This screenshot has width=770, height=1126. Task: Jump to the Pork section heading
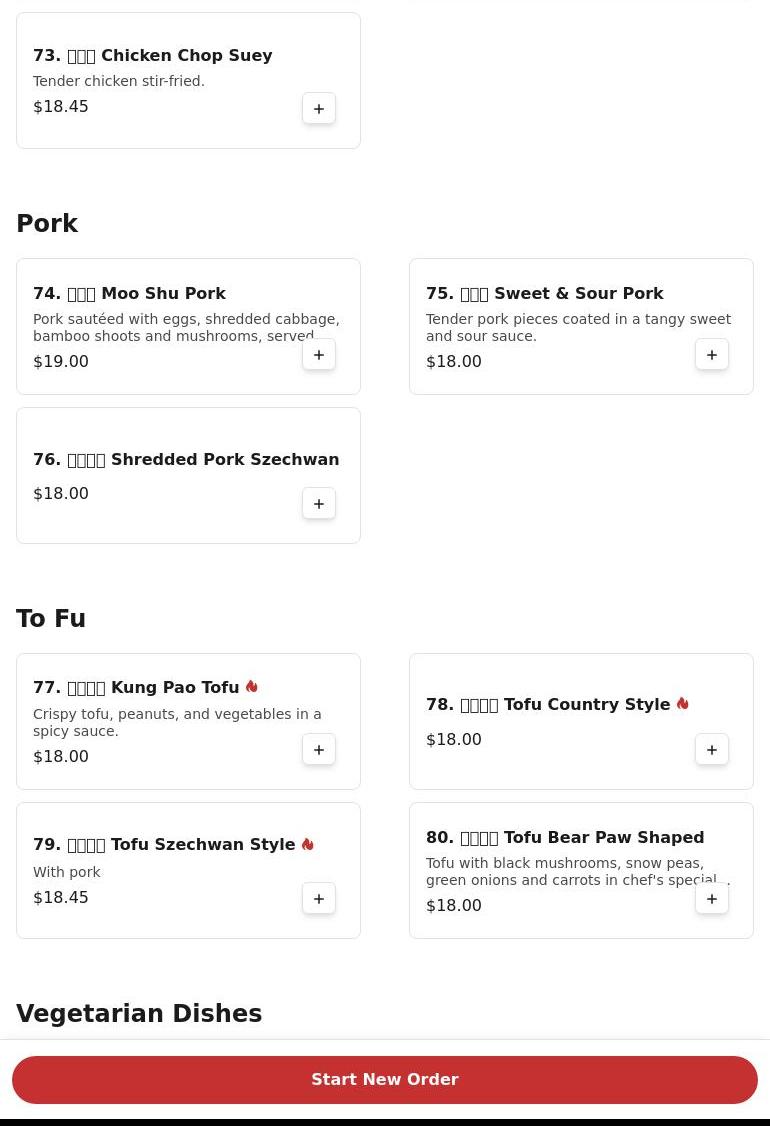[47, 224]
